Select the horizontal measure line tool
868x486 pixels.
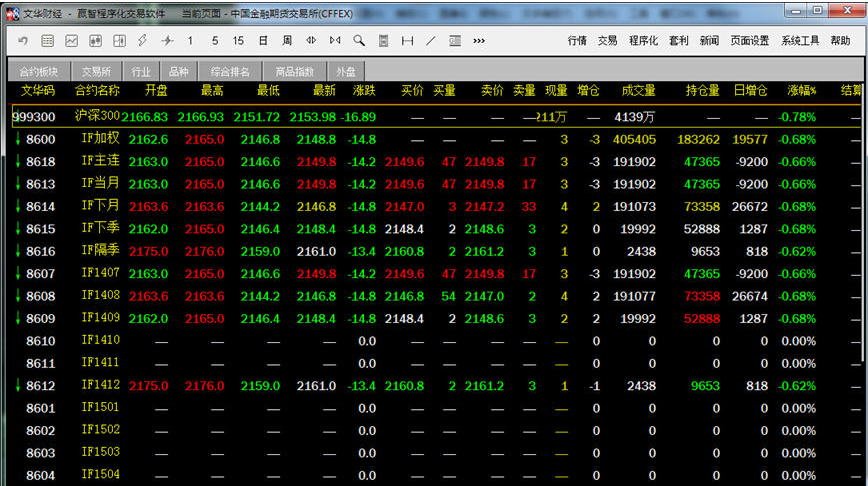point(407,41)
